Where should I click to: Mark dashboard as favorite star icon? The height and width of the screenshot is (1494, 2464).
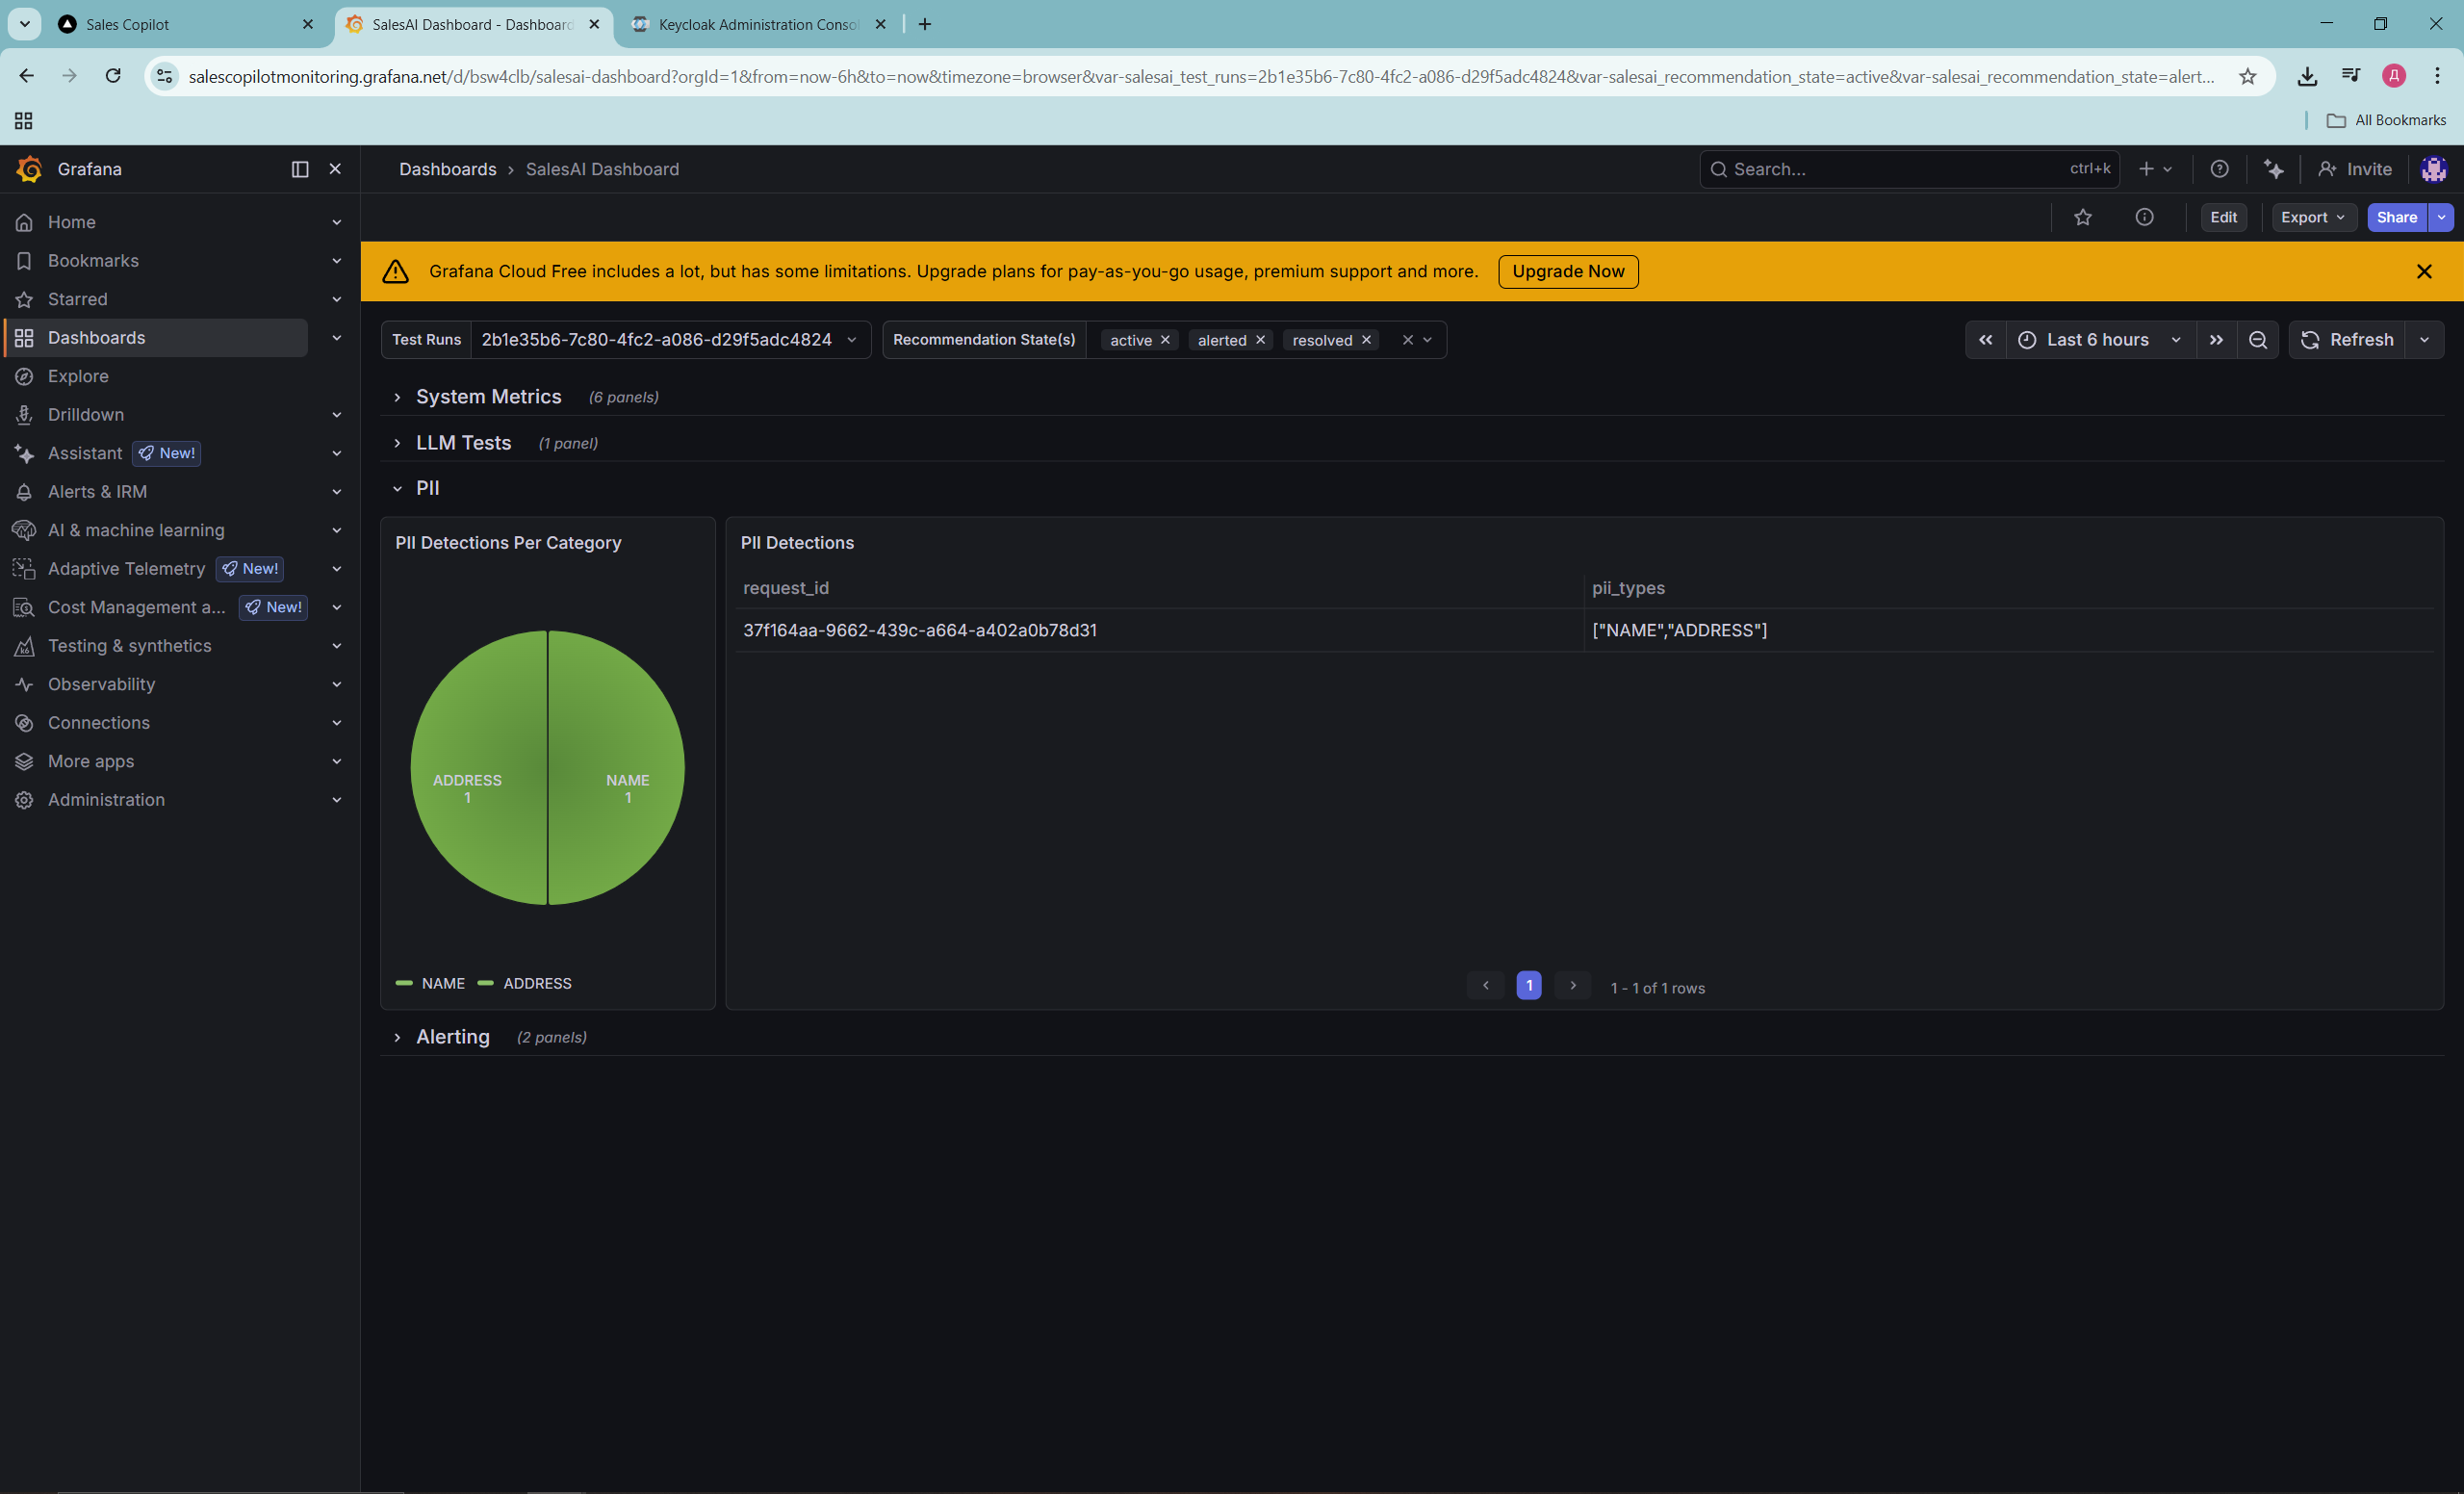point(2083,217)
